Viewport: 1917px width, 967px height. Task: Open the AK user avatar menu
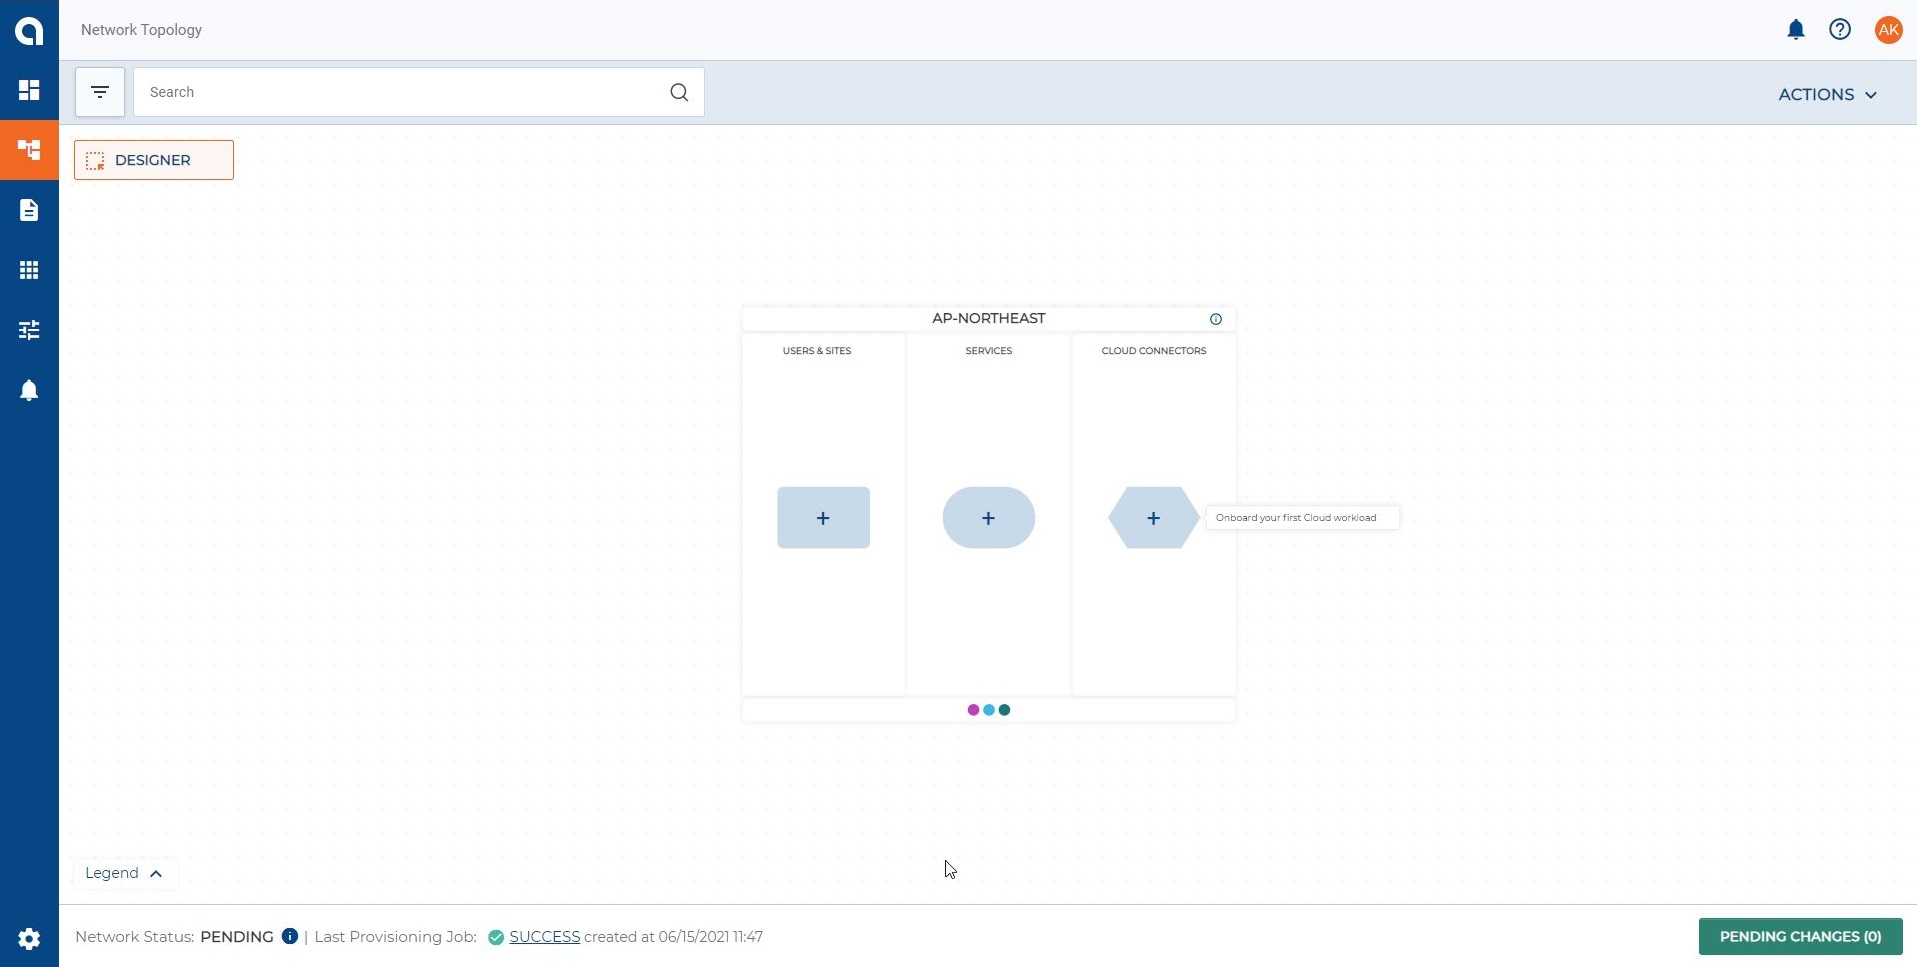(1888, 30)
